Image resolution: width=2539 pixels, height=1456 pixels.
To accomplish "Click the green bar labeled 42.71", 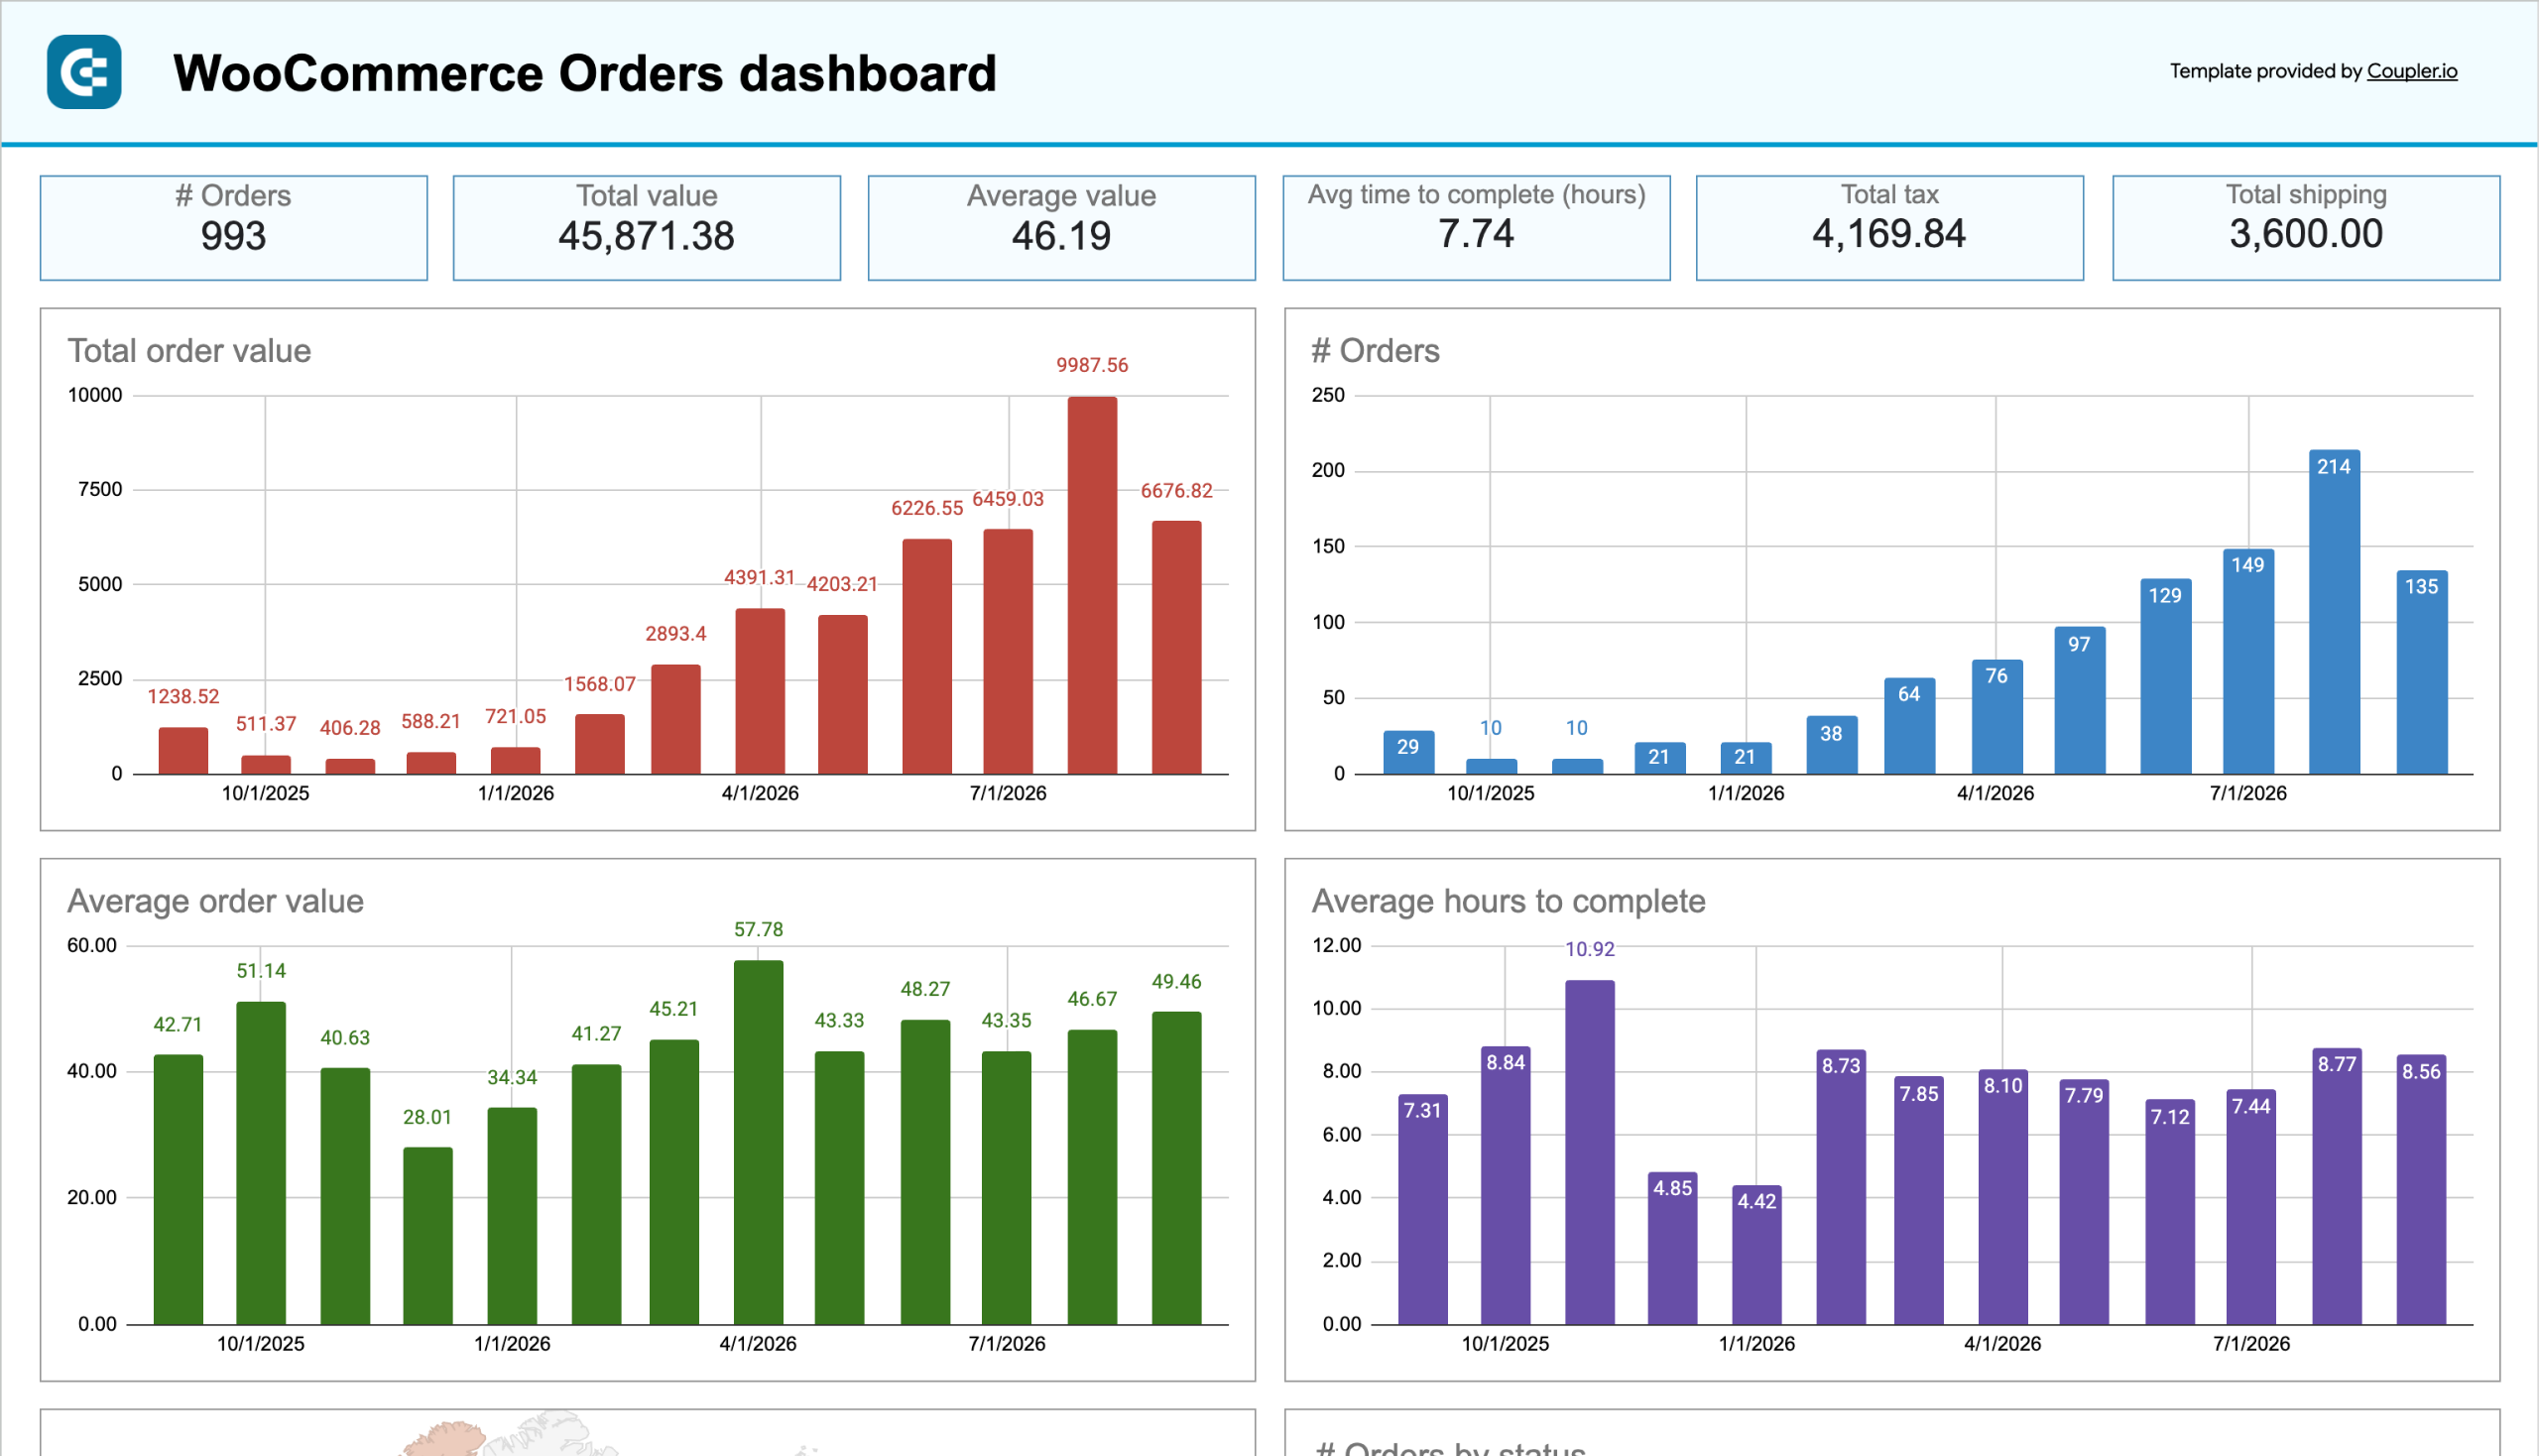I will pos(178,1189).
